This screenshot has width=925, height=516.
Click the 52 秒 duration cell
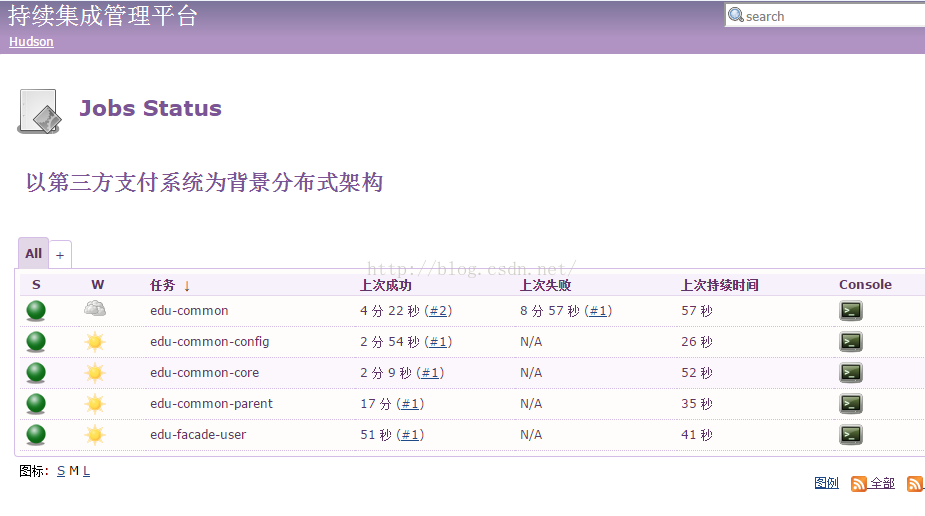pyautogui.click(x=697, y=373)
